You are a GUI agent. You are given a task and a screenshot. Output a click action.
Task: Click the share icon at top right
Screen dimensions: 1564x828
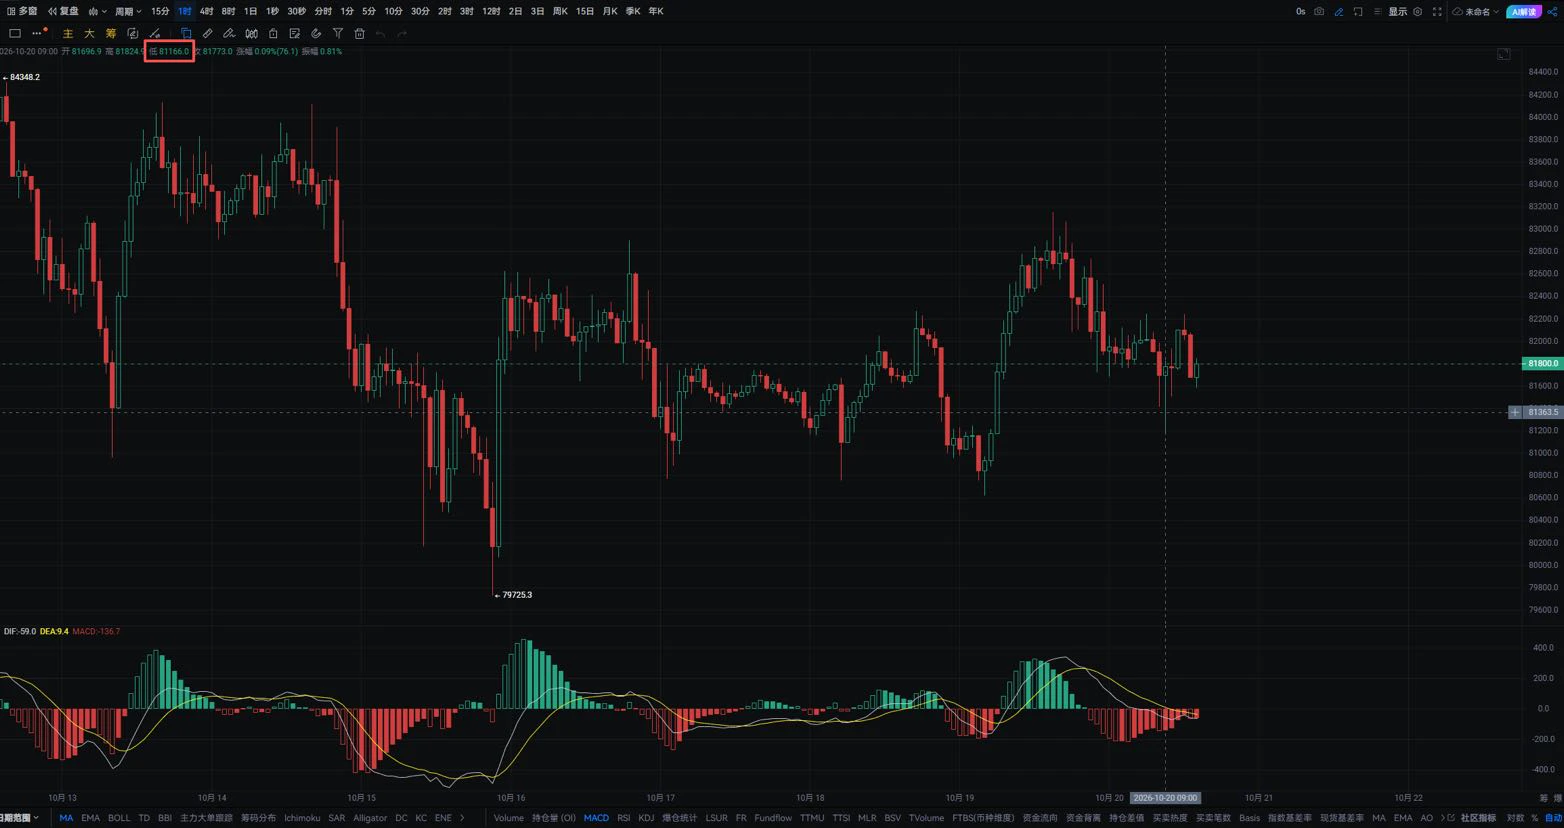tap(1553, 12)
